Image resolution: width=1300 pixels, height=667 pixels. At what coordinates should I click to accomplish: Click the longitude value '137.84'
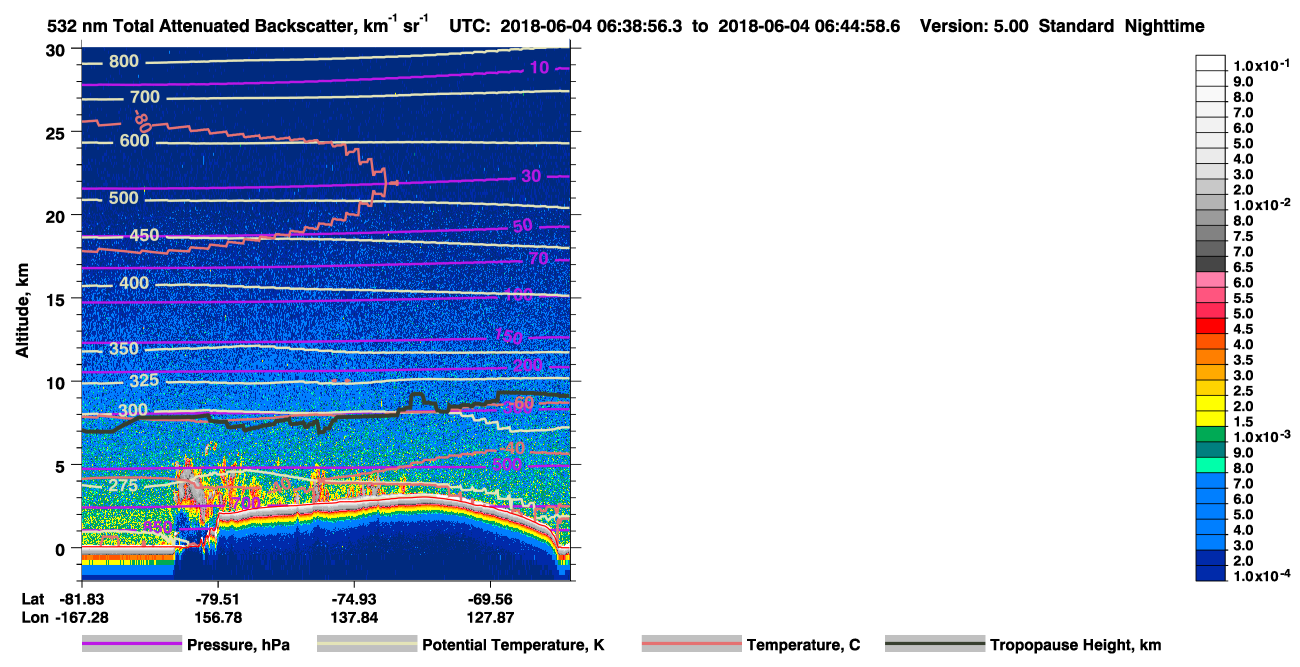354,617
